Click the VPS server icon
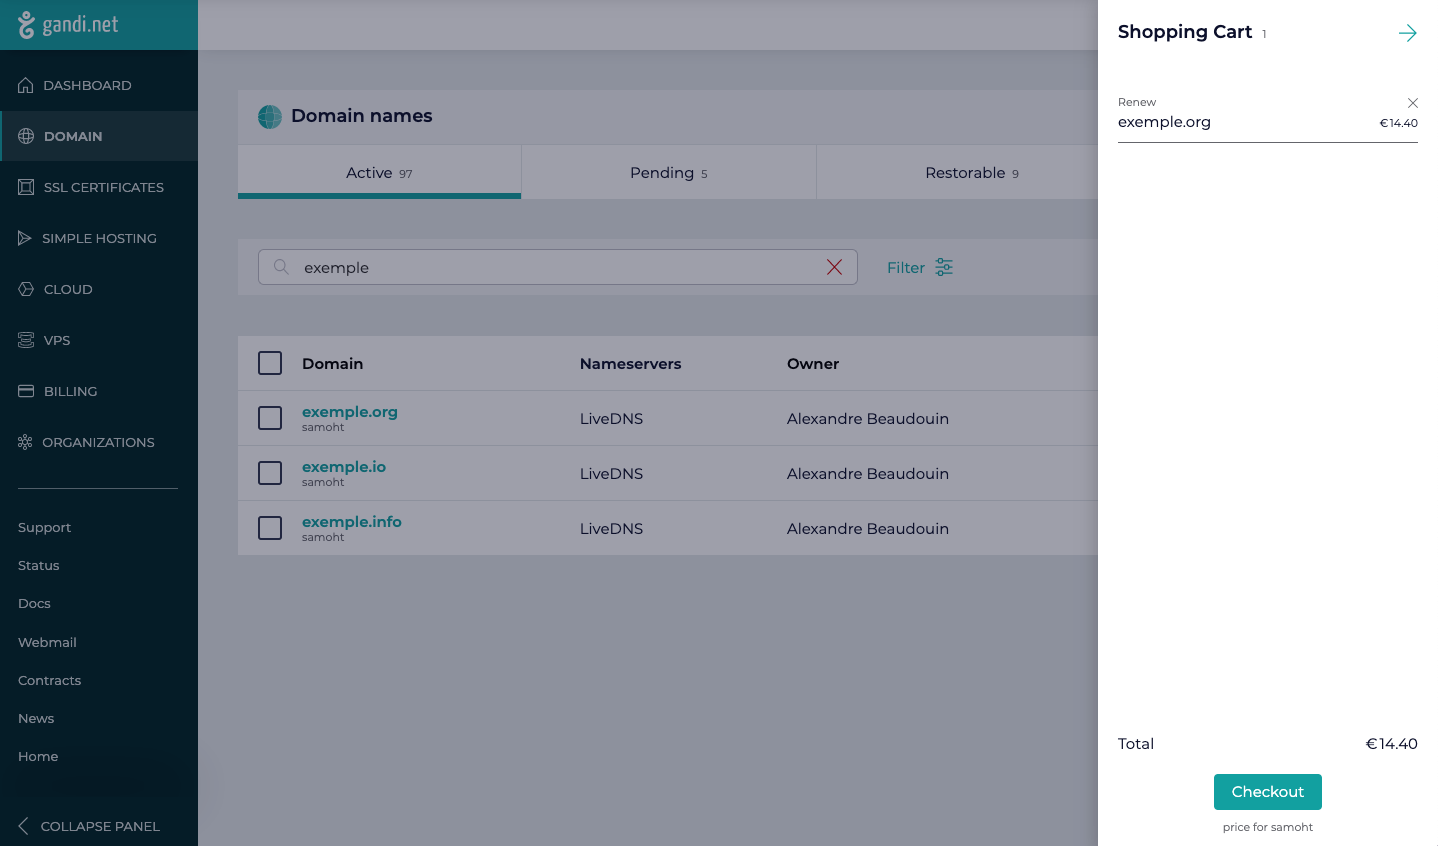Screen dimensions: 1438x846 (26, 340)
